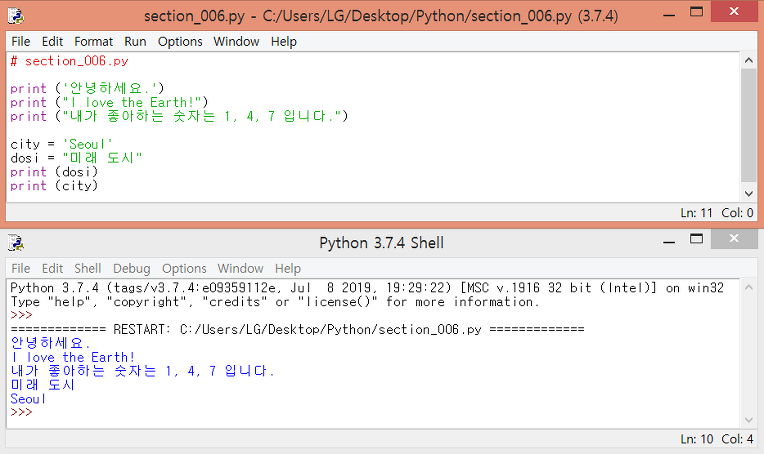Open the editor's Edit menu
The width and height of the screenshot is (764, 454).
[52, 42]
